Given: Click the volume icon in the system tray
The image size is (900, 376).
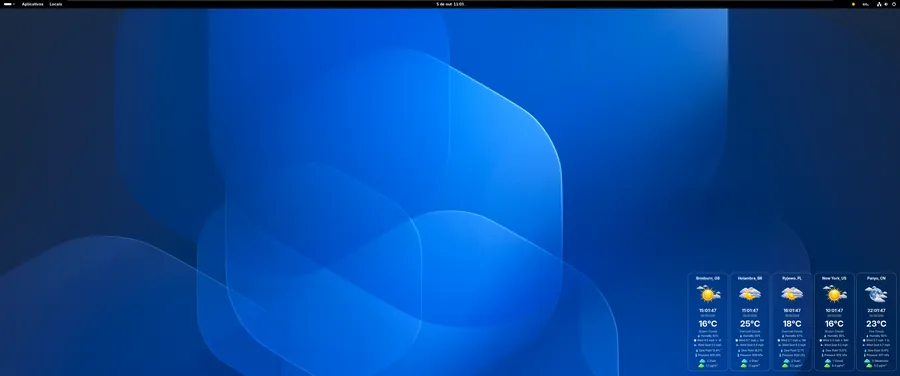Looking at the screenshot, I should pyautogui.click(x=886, y=4).
